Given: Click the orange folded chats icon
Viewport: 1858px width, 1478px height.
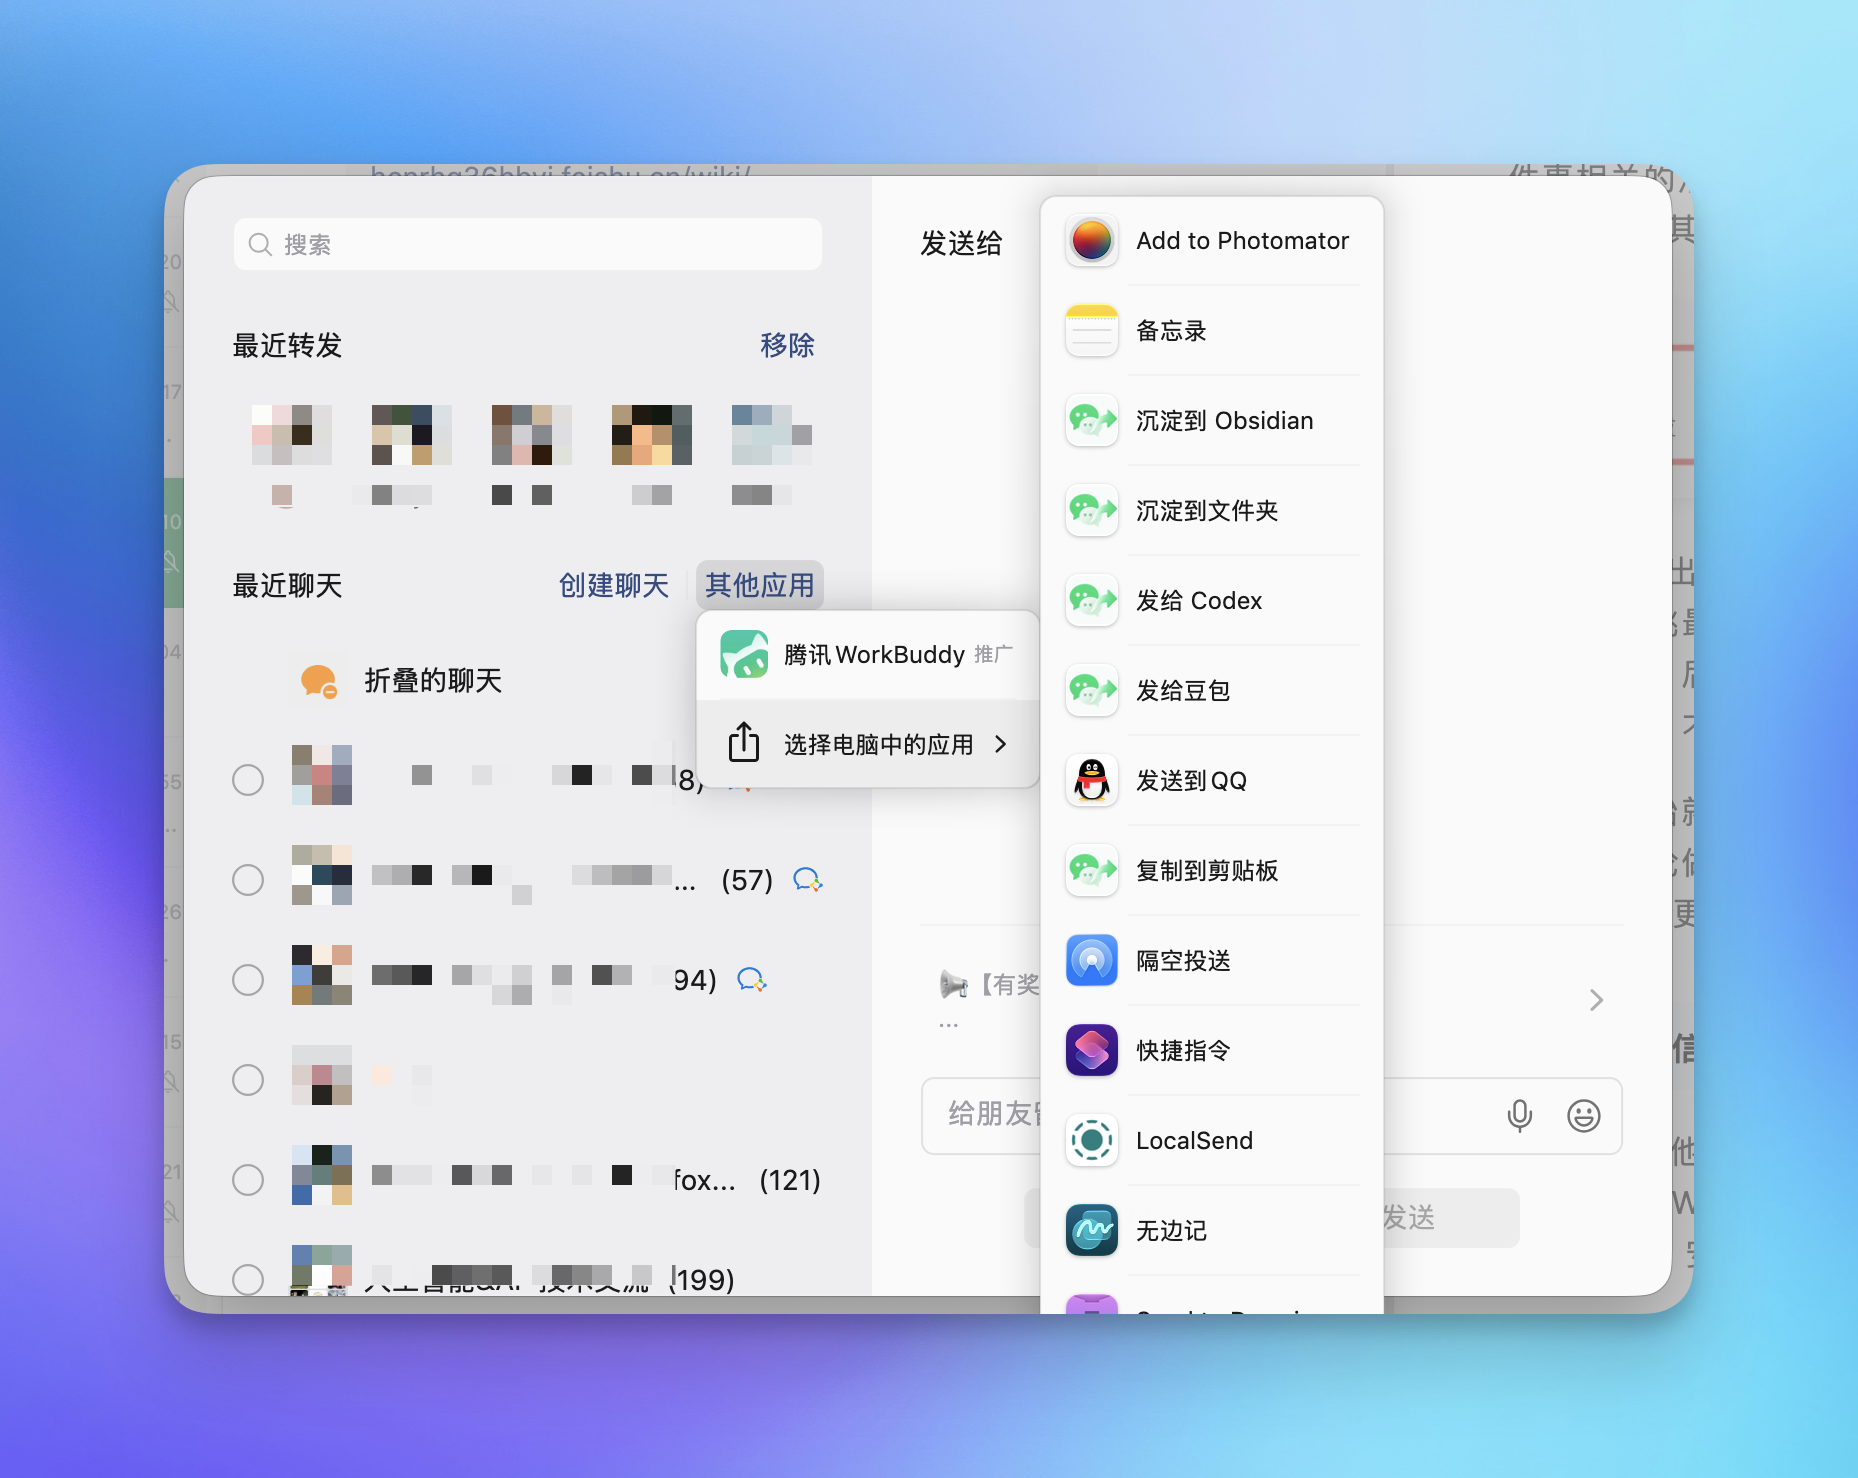Looking at the screenshot, I should pyautogui.click(x=319, y=681).
